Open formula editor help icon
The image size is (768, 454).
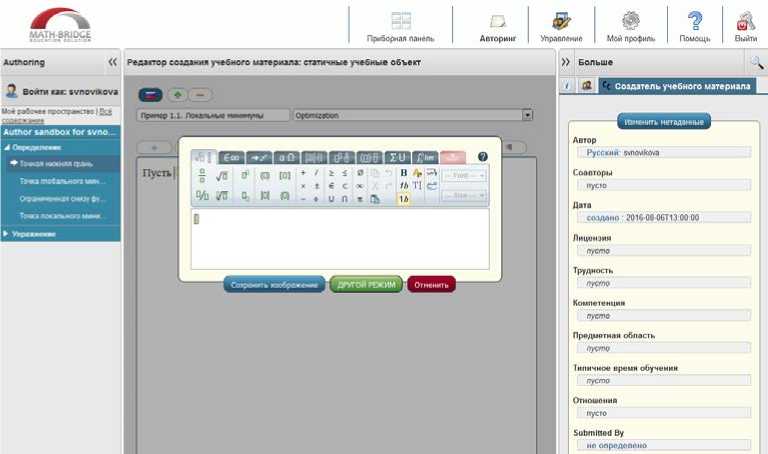(x=482, y=157)
